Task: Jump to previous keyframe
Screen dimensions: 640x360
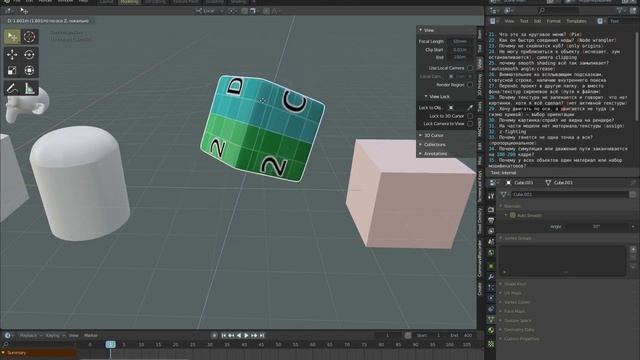Action: pyautogui.click(x=231, y=336)
